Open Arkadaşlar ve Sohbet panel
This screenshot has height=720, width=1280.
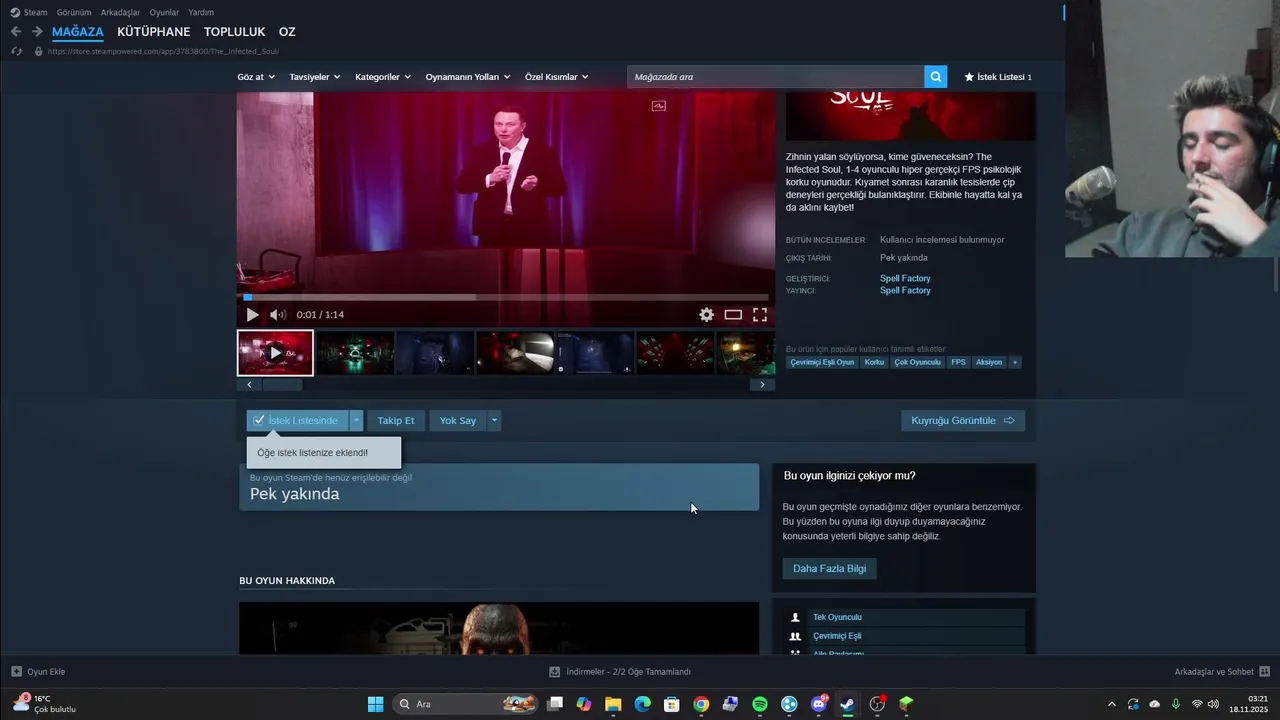[1222, 672]
